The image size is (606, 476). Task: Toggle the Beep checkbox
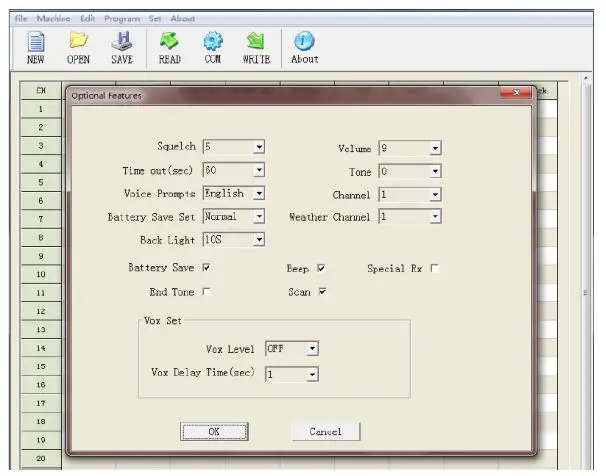tap(321, 268)
